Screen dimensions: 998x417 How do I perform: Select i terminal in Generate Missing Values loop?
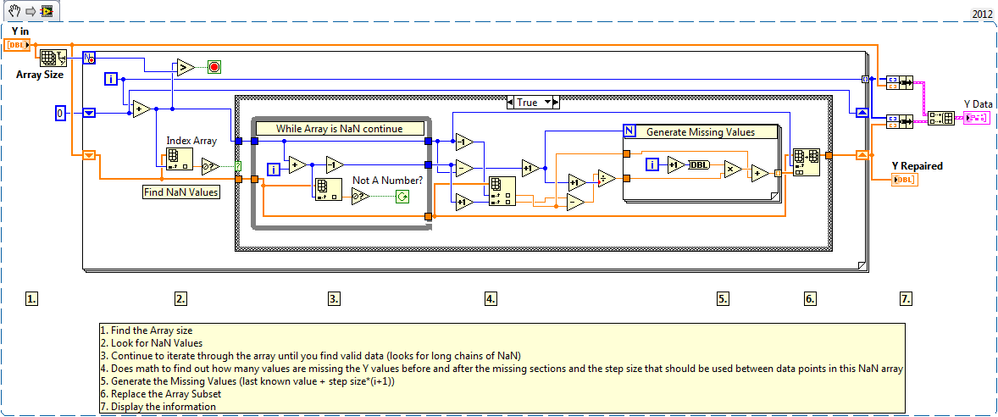(x=652, y=165)
